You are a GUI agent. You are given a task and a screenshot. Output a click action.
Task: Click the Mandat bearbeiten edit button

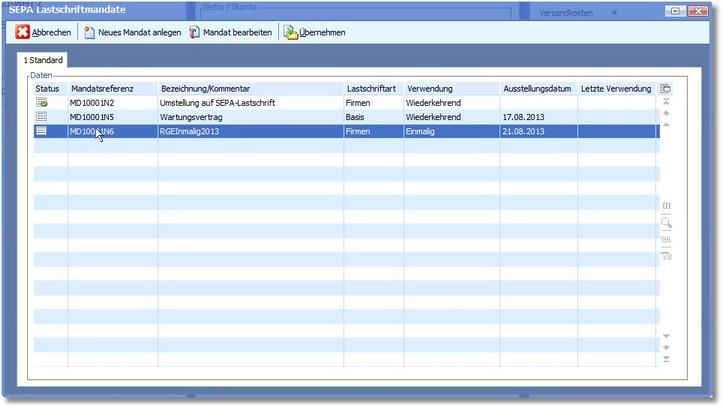click(x=230, y=33)
